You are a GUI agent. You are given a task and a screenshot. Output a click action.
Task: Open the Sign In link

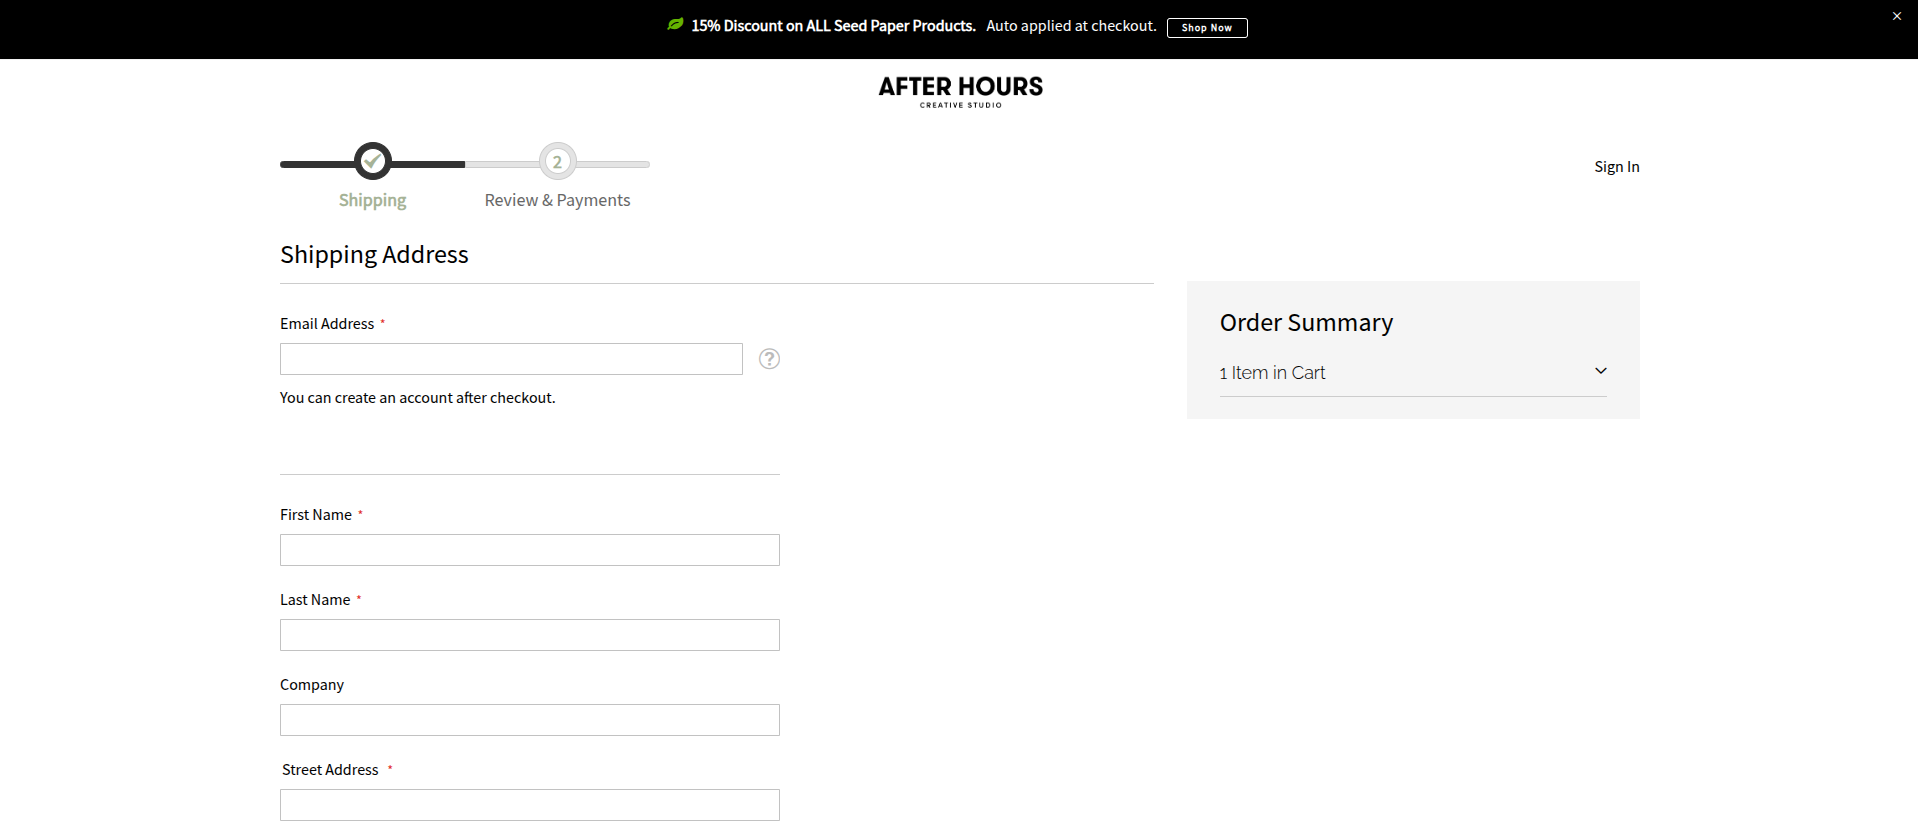(1616, 167)
